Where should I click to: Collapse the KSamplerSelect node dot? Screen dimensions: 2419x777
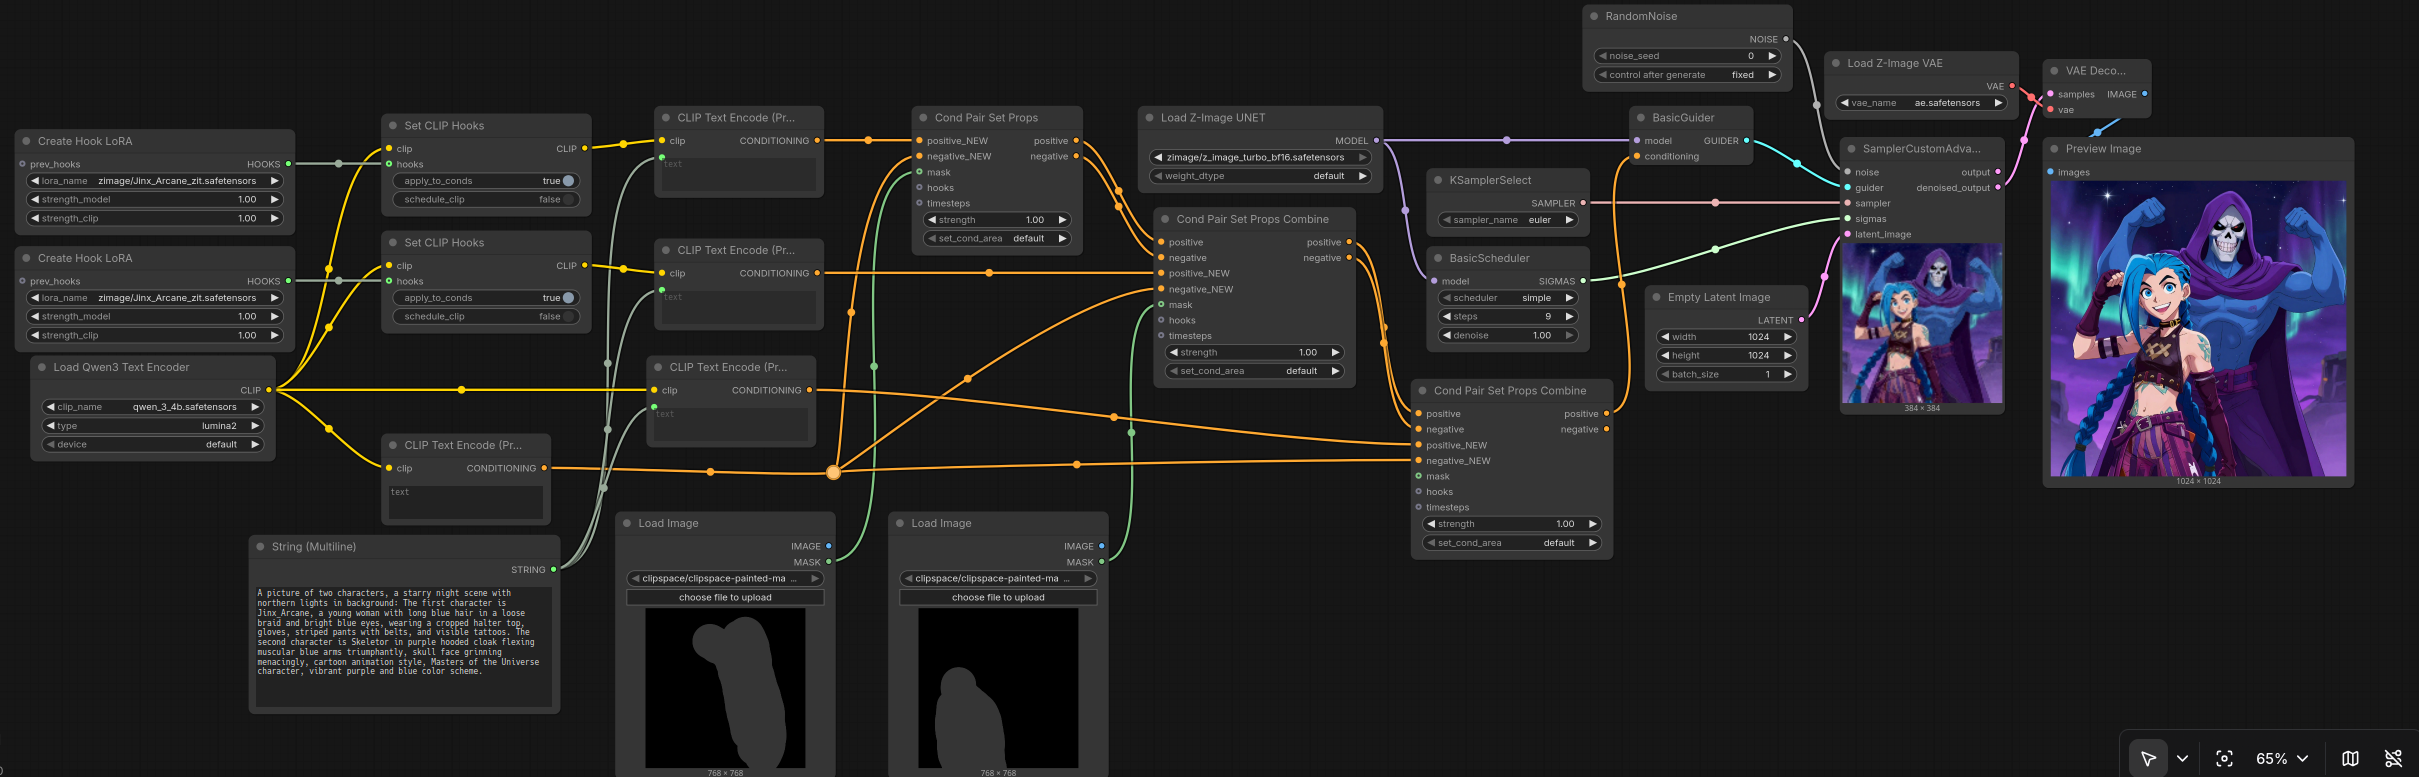(x=1438, y=181)
